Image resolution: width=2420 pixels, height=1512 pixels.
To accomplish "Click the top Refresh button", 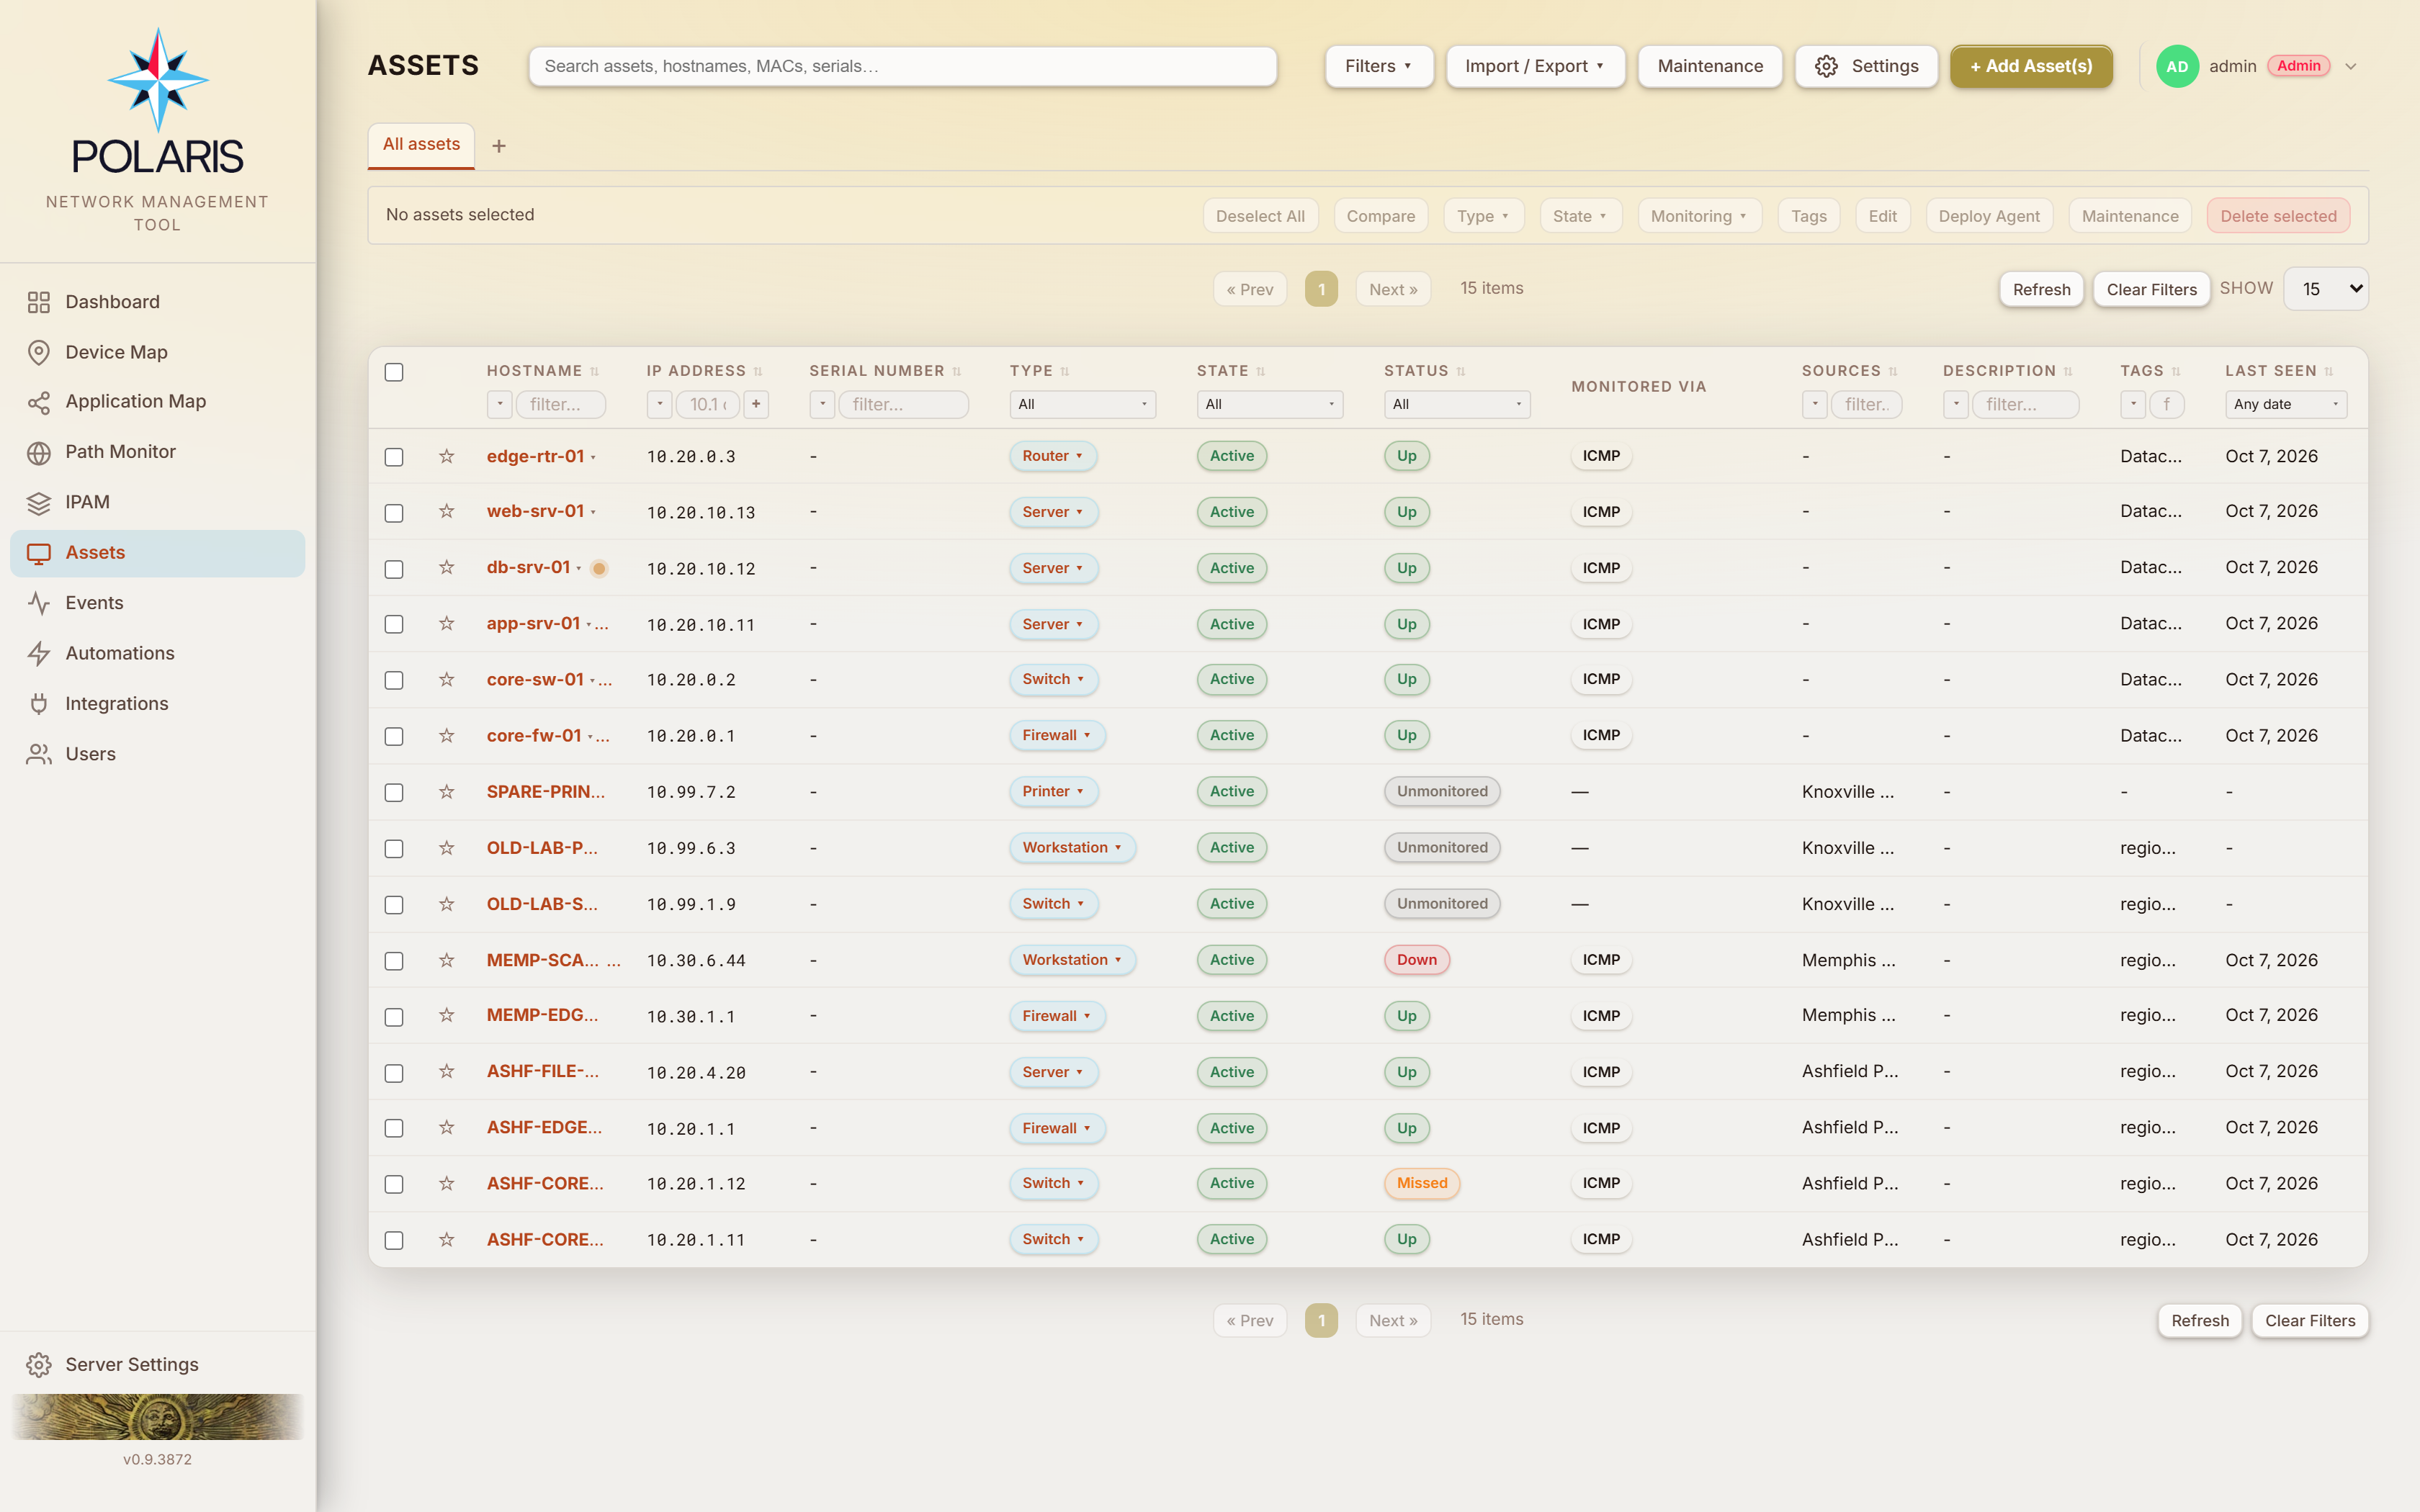I will (2041, 289).
